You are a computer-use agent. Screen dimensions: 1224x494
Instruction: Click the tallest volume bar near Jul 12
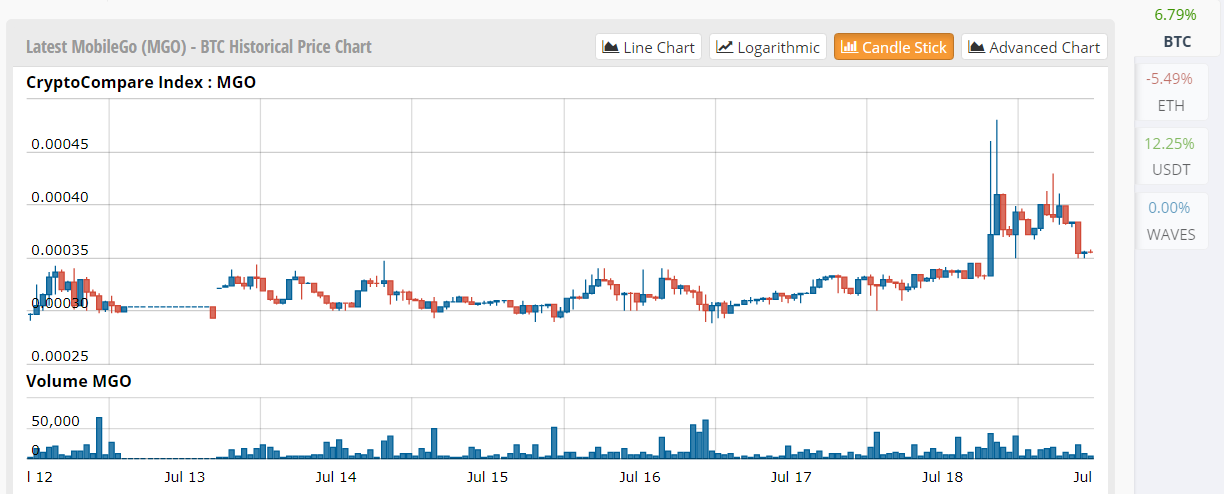[x=99, y=436]
